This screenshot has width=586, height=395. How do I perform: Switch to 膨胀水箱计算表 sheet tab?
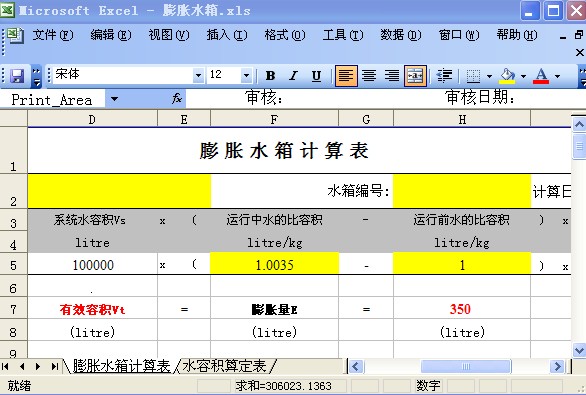(x=121, y=366)
